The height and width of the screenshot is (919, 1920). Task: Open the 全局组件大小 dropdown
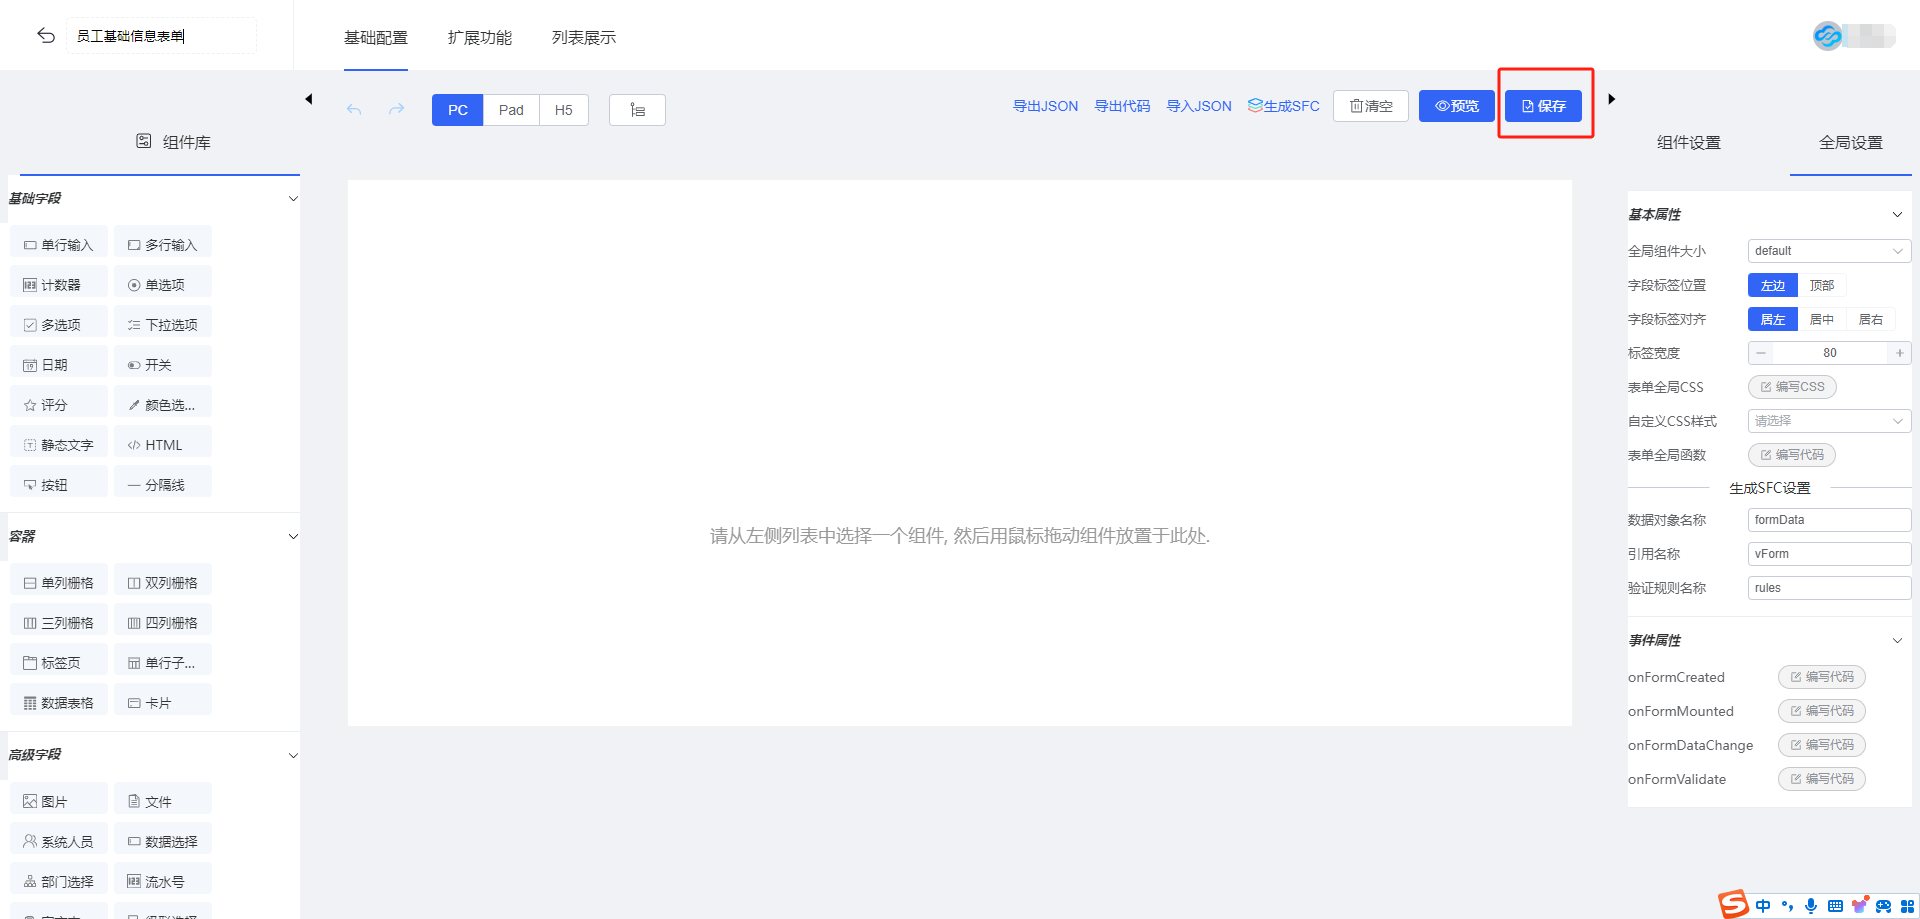(x=1828, y=251)
